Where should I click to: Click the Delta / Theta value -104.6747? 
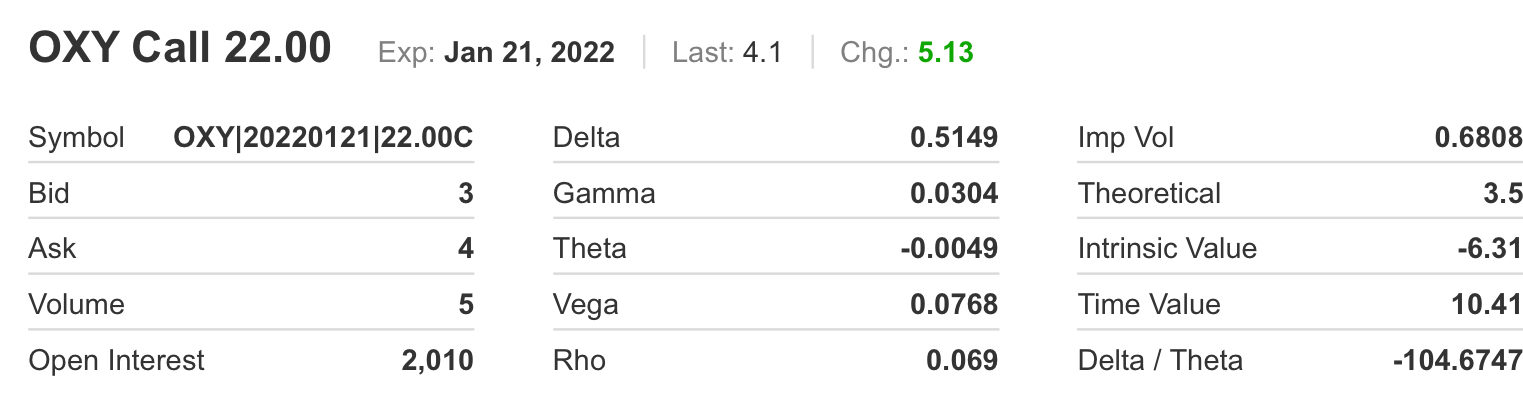(x=1458, y=360)
